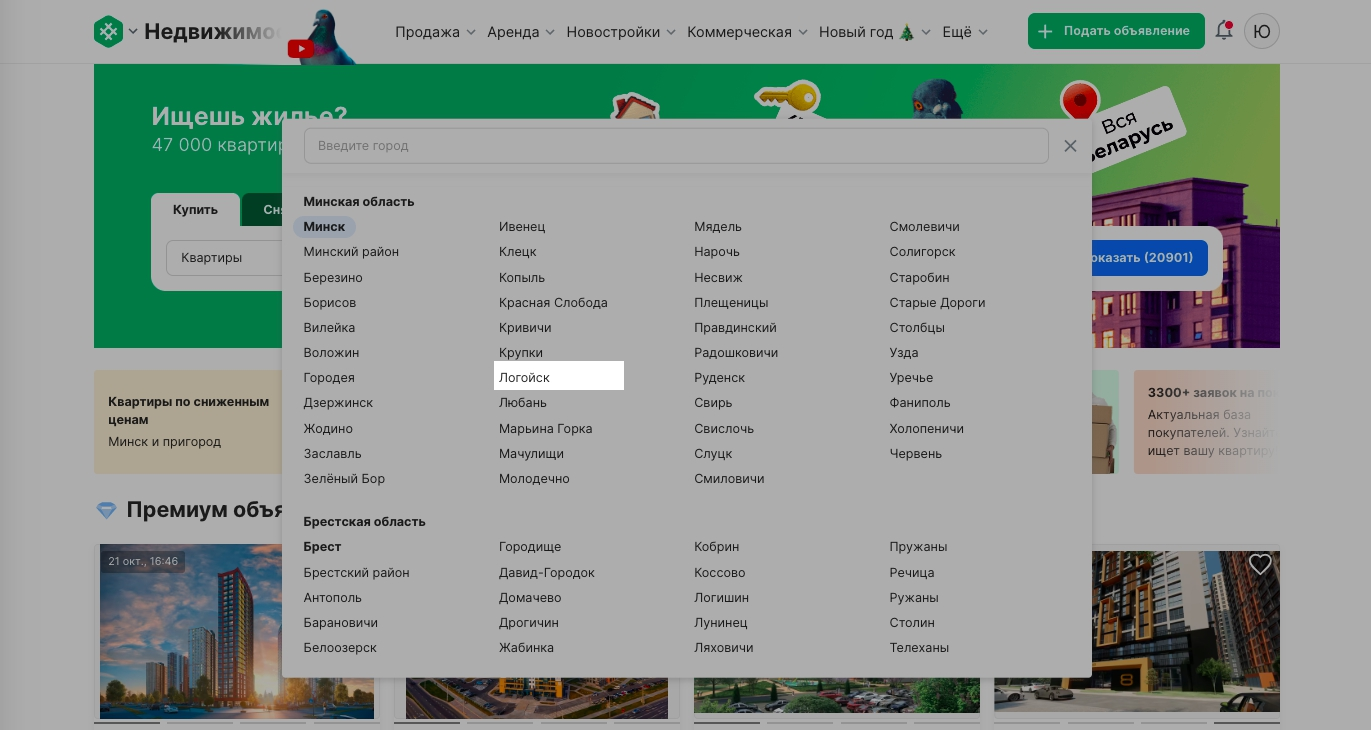Click Подать объявление button
Viewport: 1371px width, 730px height.
pos(1116,31)
